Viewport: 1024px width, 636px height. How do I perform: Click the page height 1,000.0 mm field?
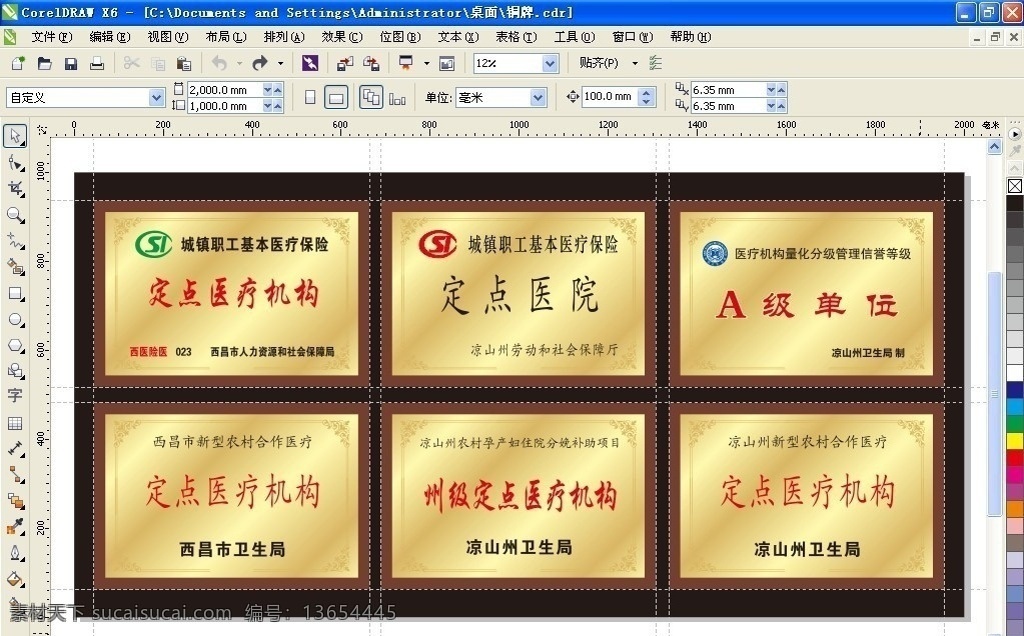coord(225,106)
